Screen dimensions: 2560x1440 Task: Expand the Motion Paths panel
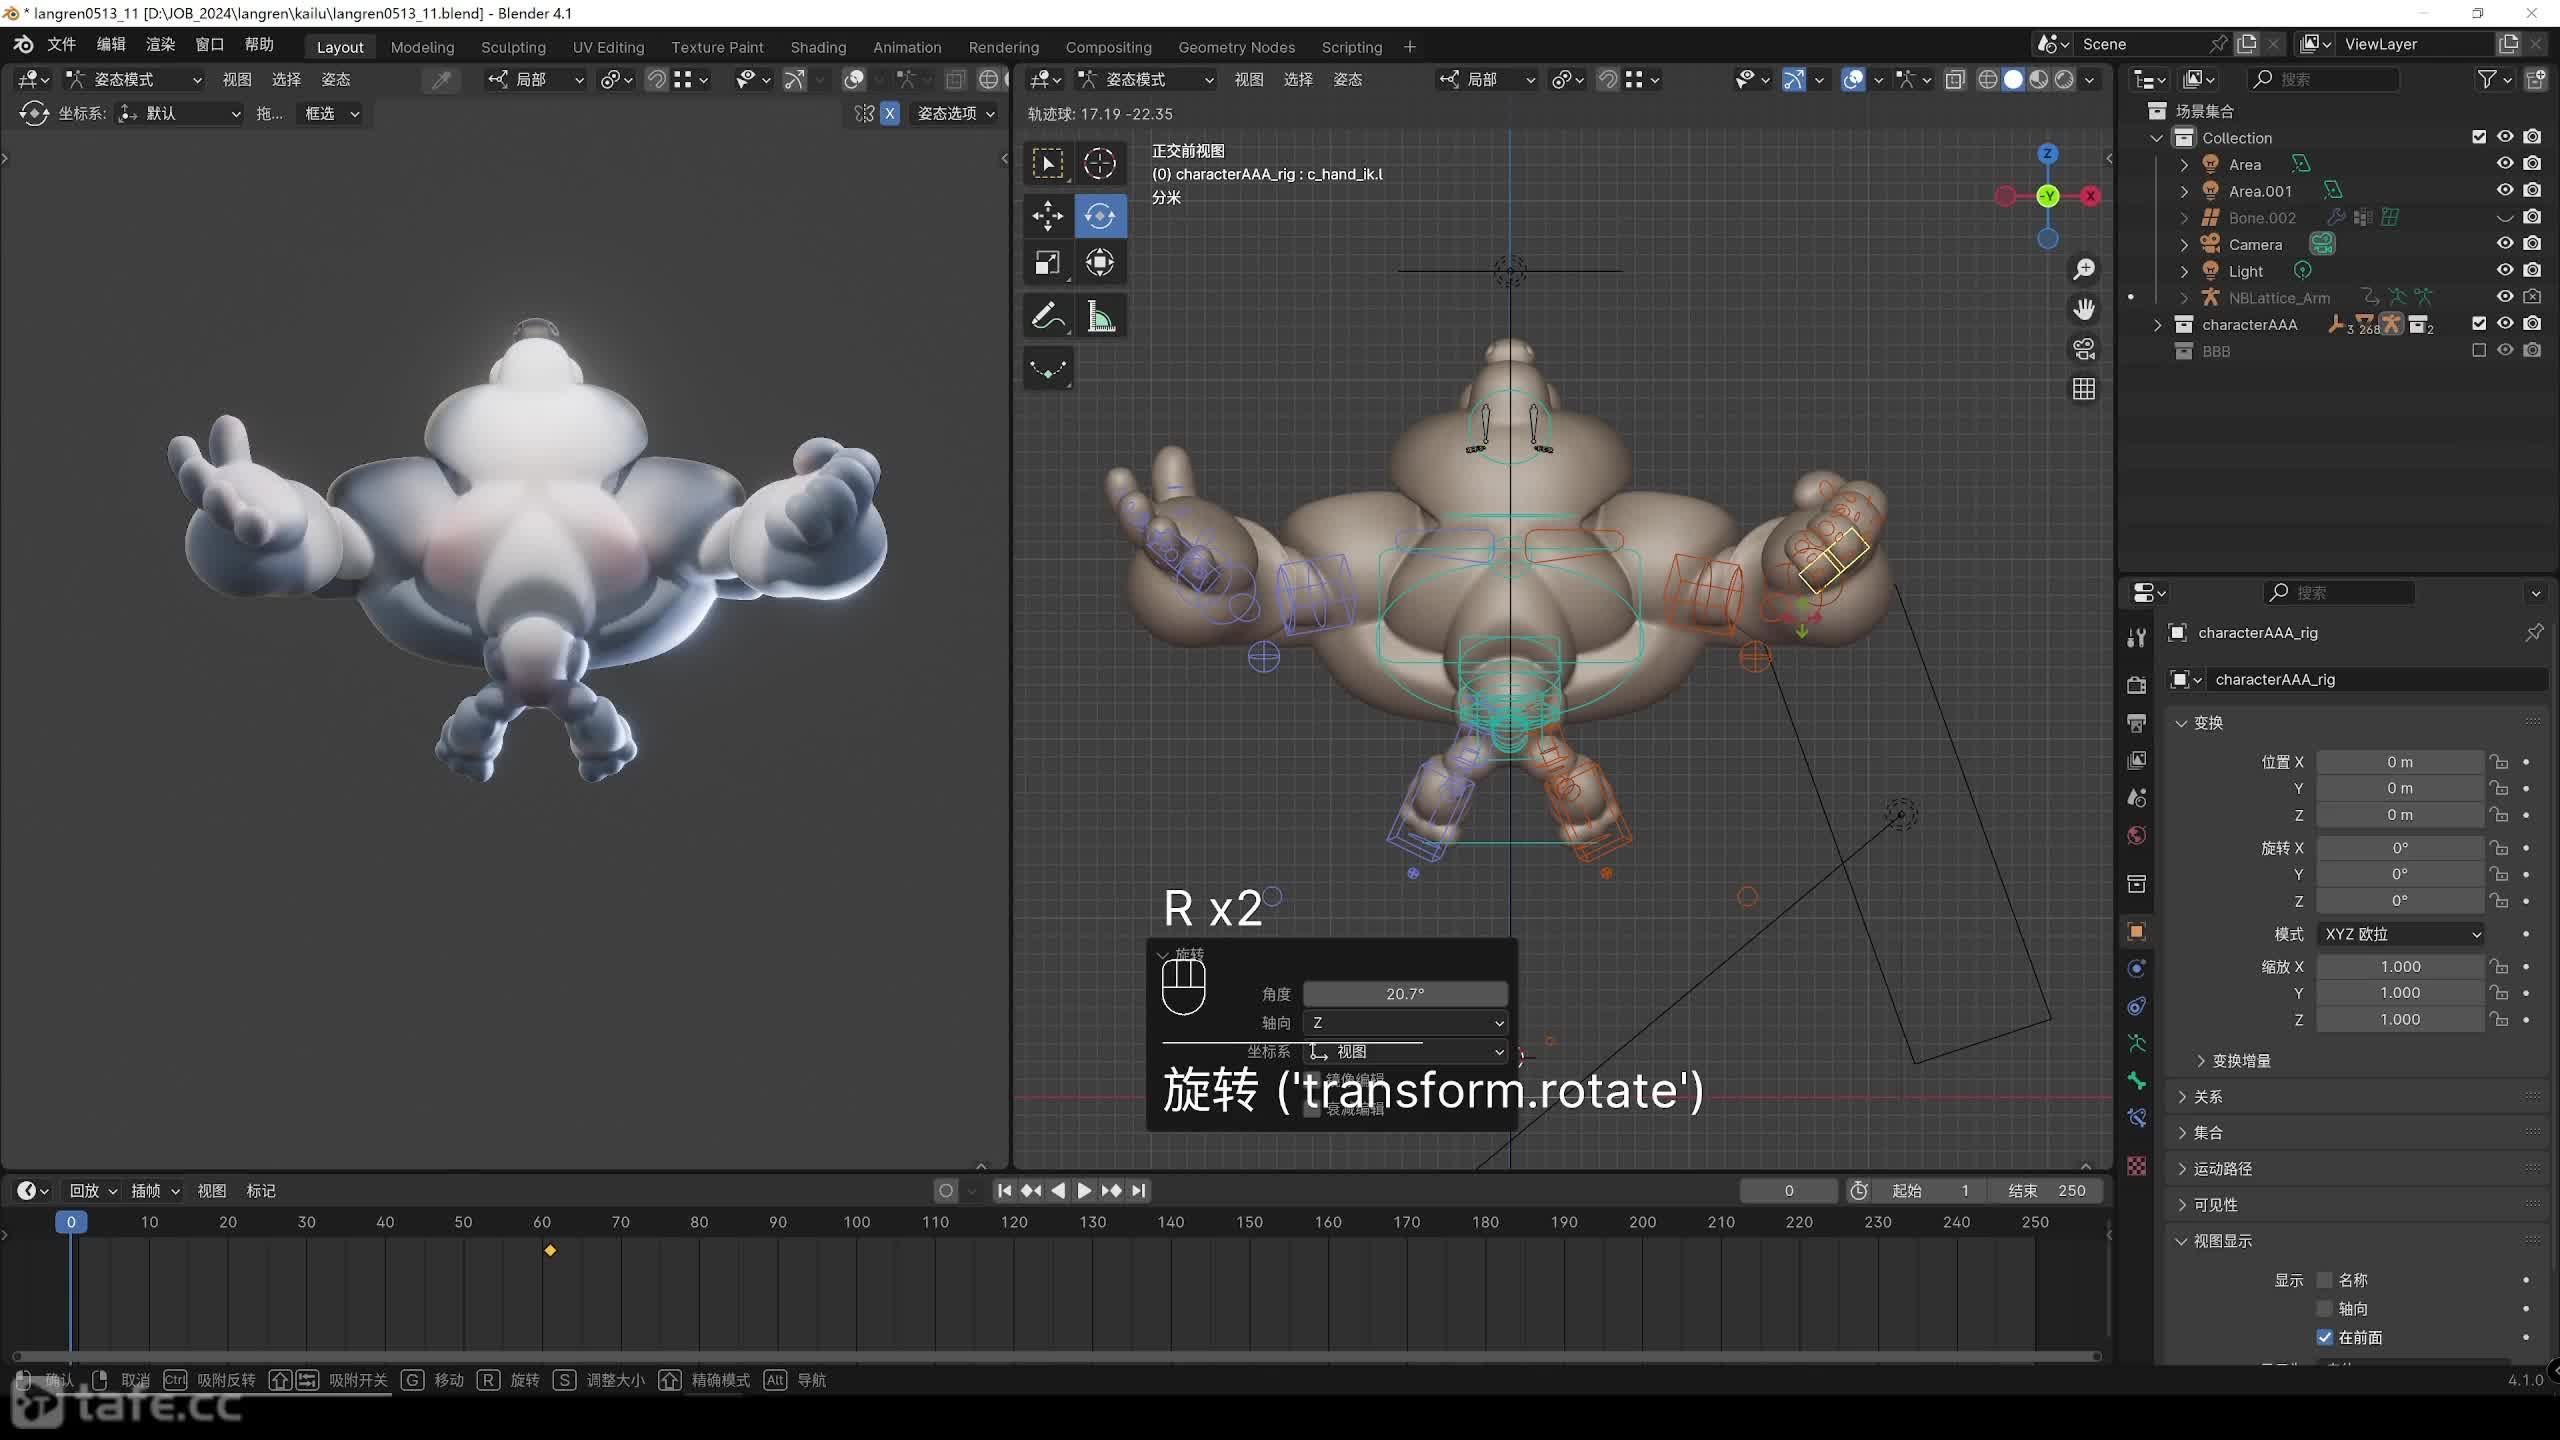(x=2222, y=1169)
